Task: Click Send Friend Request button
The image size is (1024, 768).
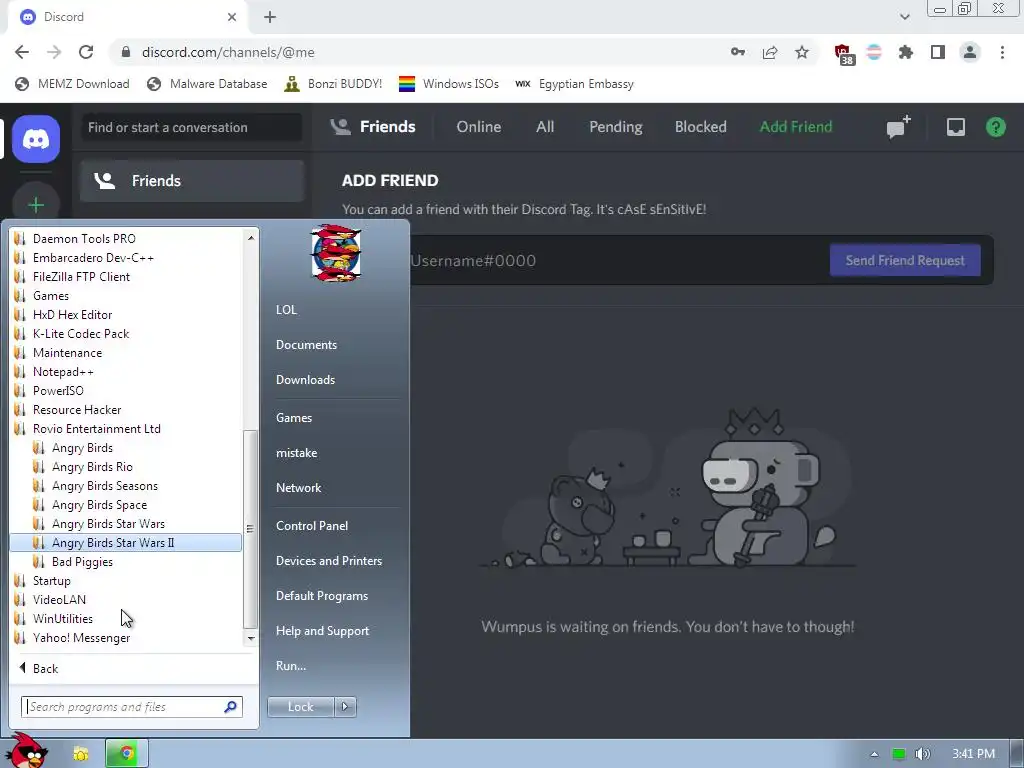Action: coord(904,261)
